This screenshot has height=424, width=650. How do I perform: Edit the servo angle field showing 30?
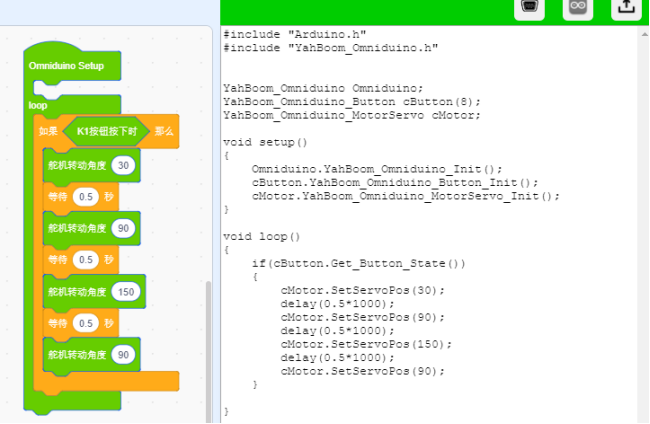[x=124, y=165]
